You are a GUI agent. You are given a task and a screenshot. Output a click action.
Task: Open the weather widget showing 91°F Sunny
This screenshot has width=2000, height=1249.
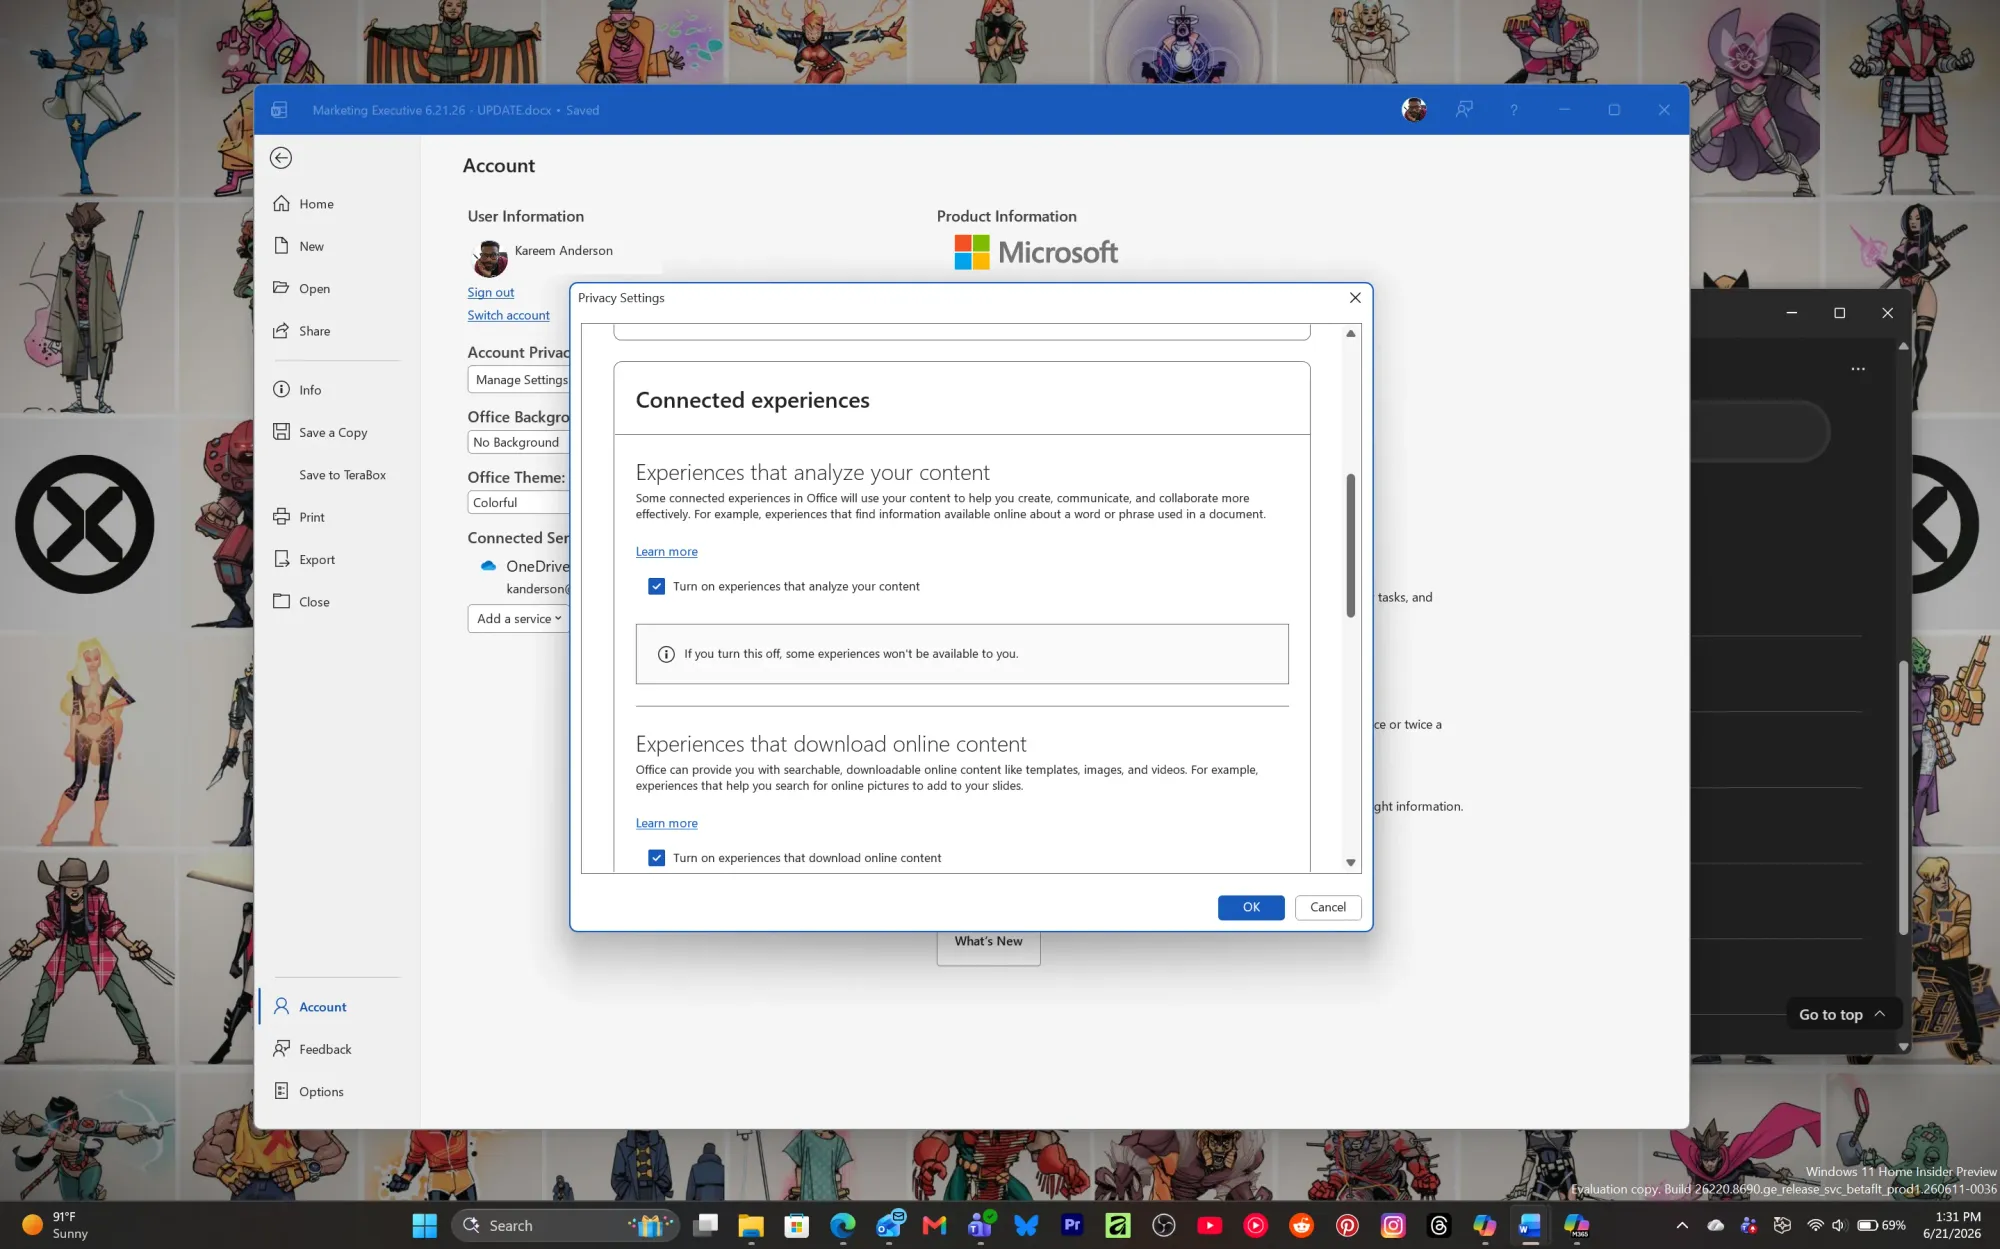click(x=56, y=1225)
